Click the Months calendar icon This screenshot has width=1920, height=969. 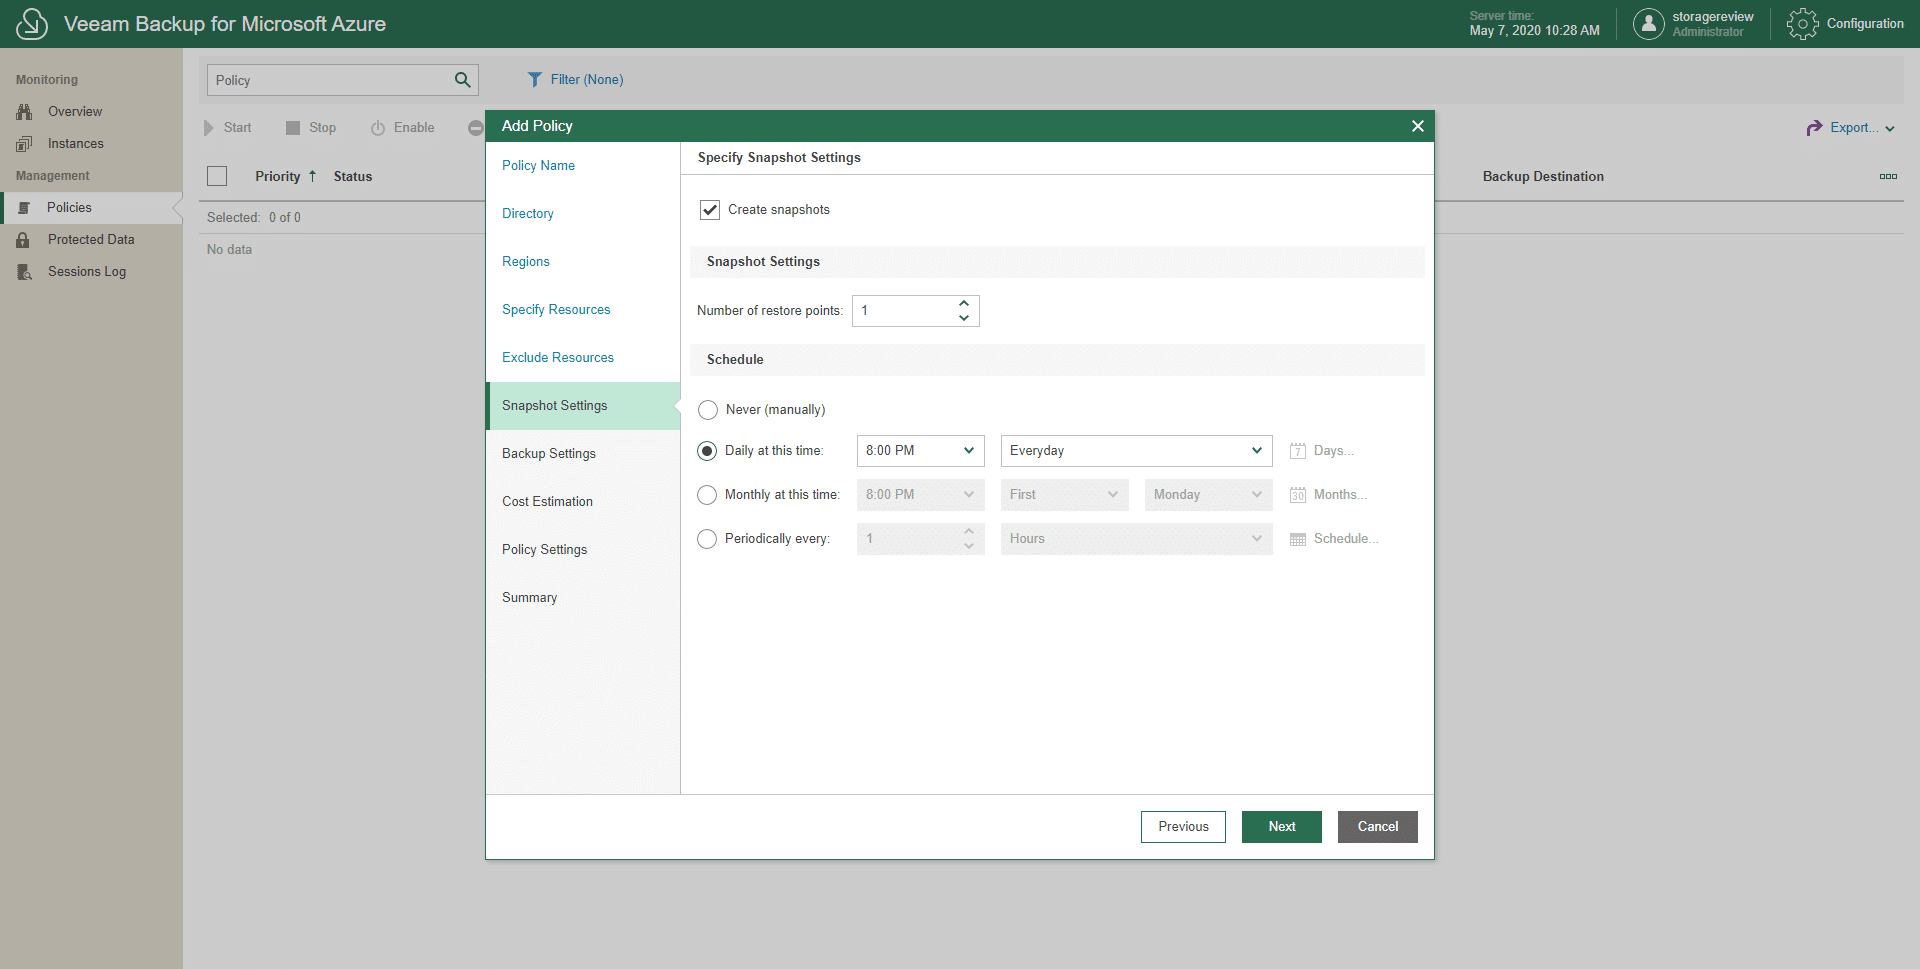(x=1298, y=495)
